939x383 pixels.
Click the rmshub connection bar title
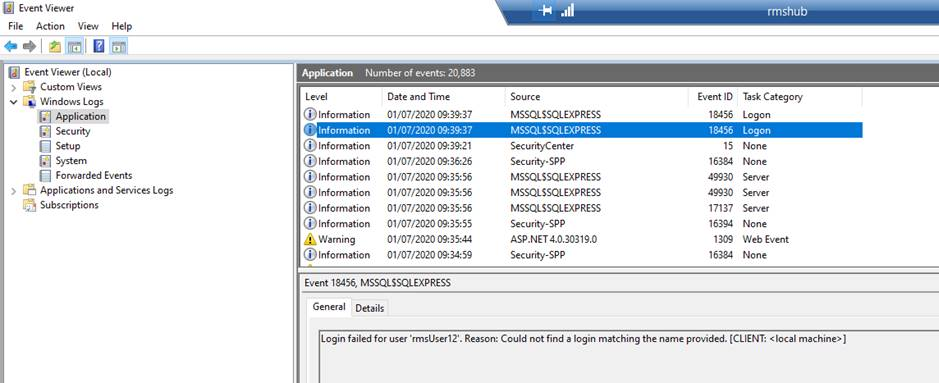point(787,11)
